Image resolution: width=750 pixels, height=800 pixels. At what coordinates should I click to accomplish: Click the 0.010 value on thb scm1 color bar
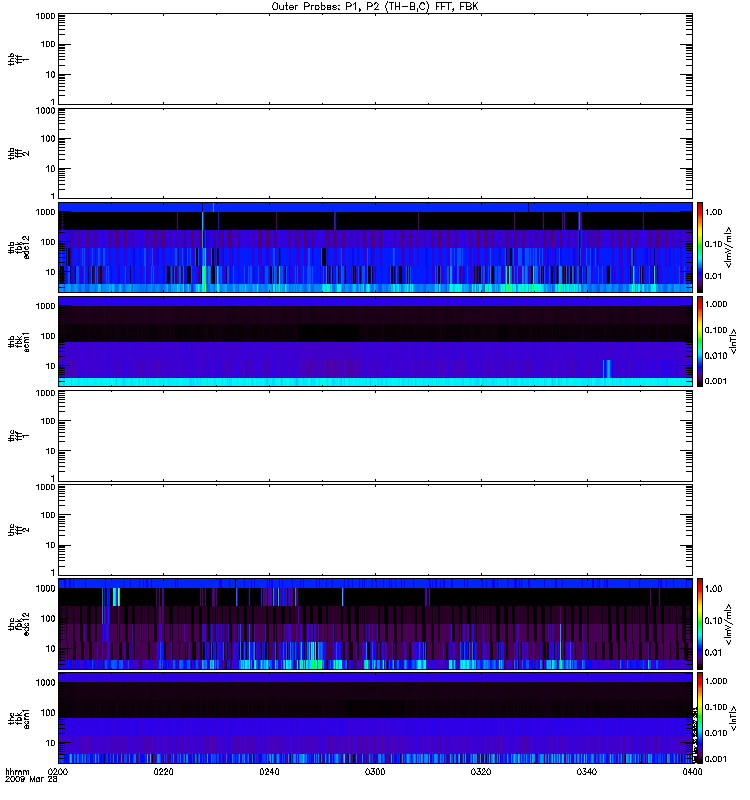[716, 356]
